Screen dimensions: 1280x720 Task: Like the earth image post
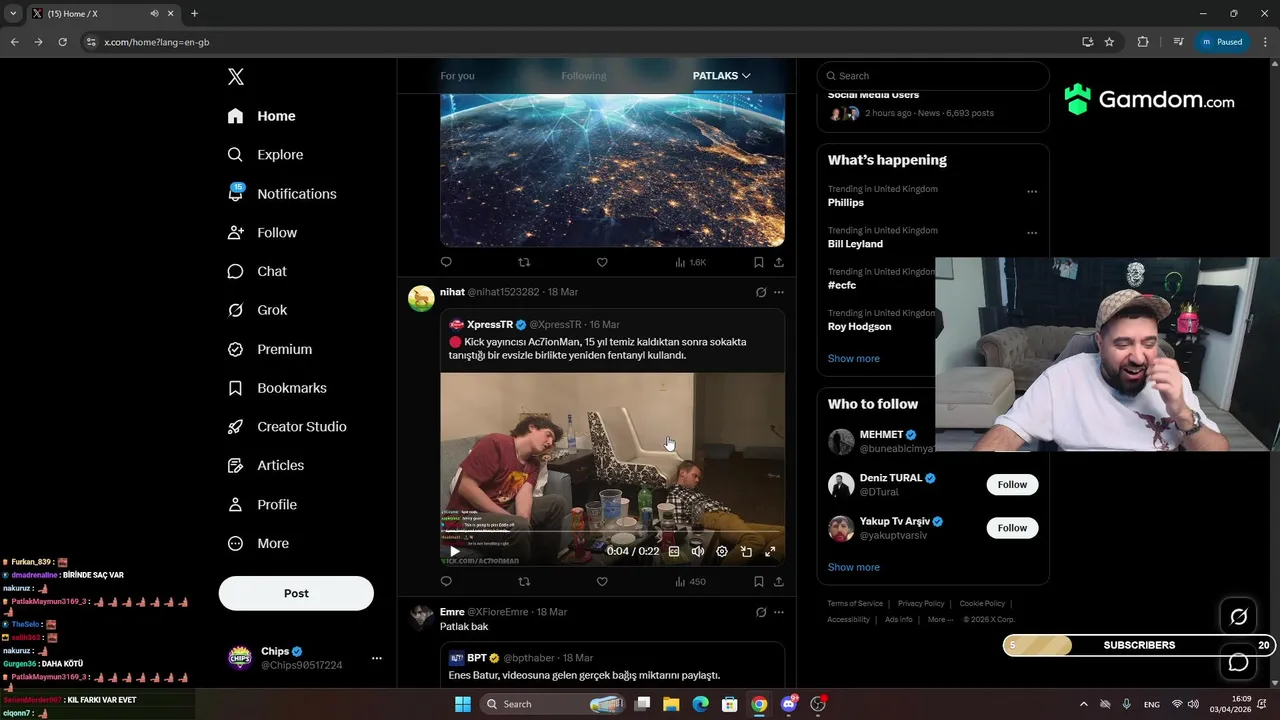click(x=602, y=262)
